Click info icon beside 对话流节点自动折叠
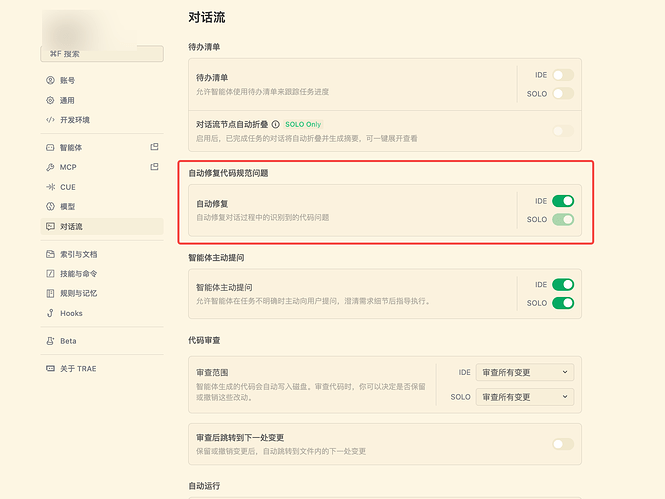 click(x=276, y=124)
